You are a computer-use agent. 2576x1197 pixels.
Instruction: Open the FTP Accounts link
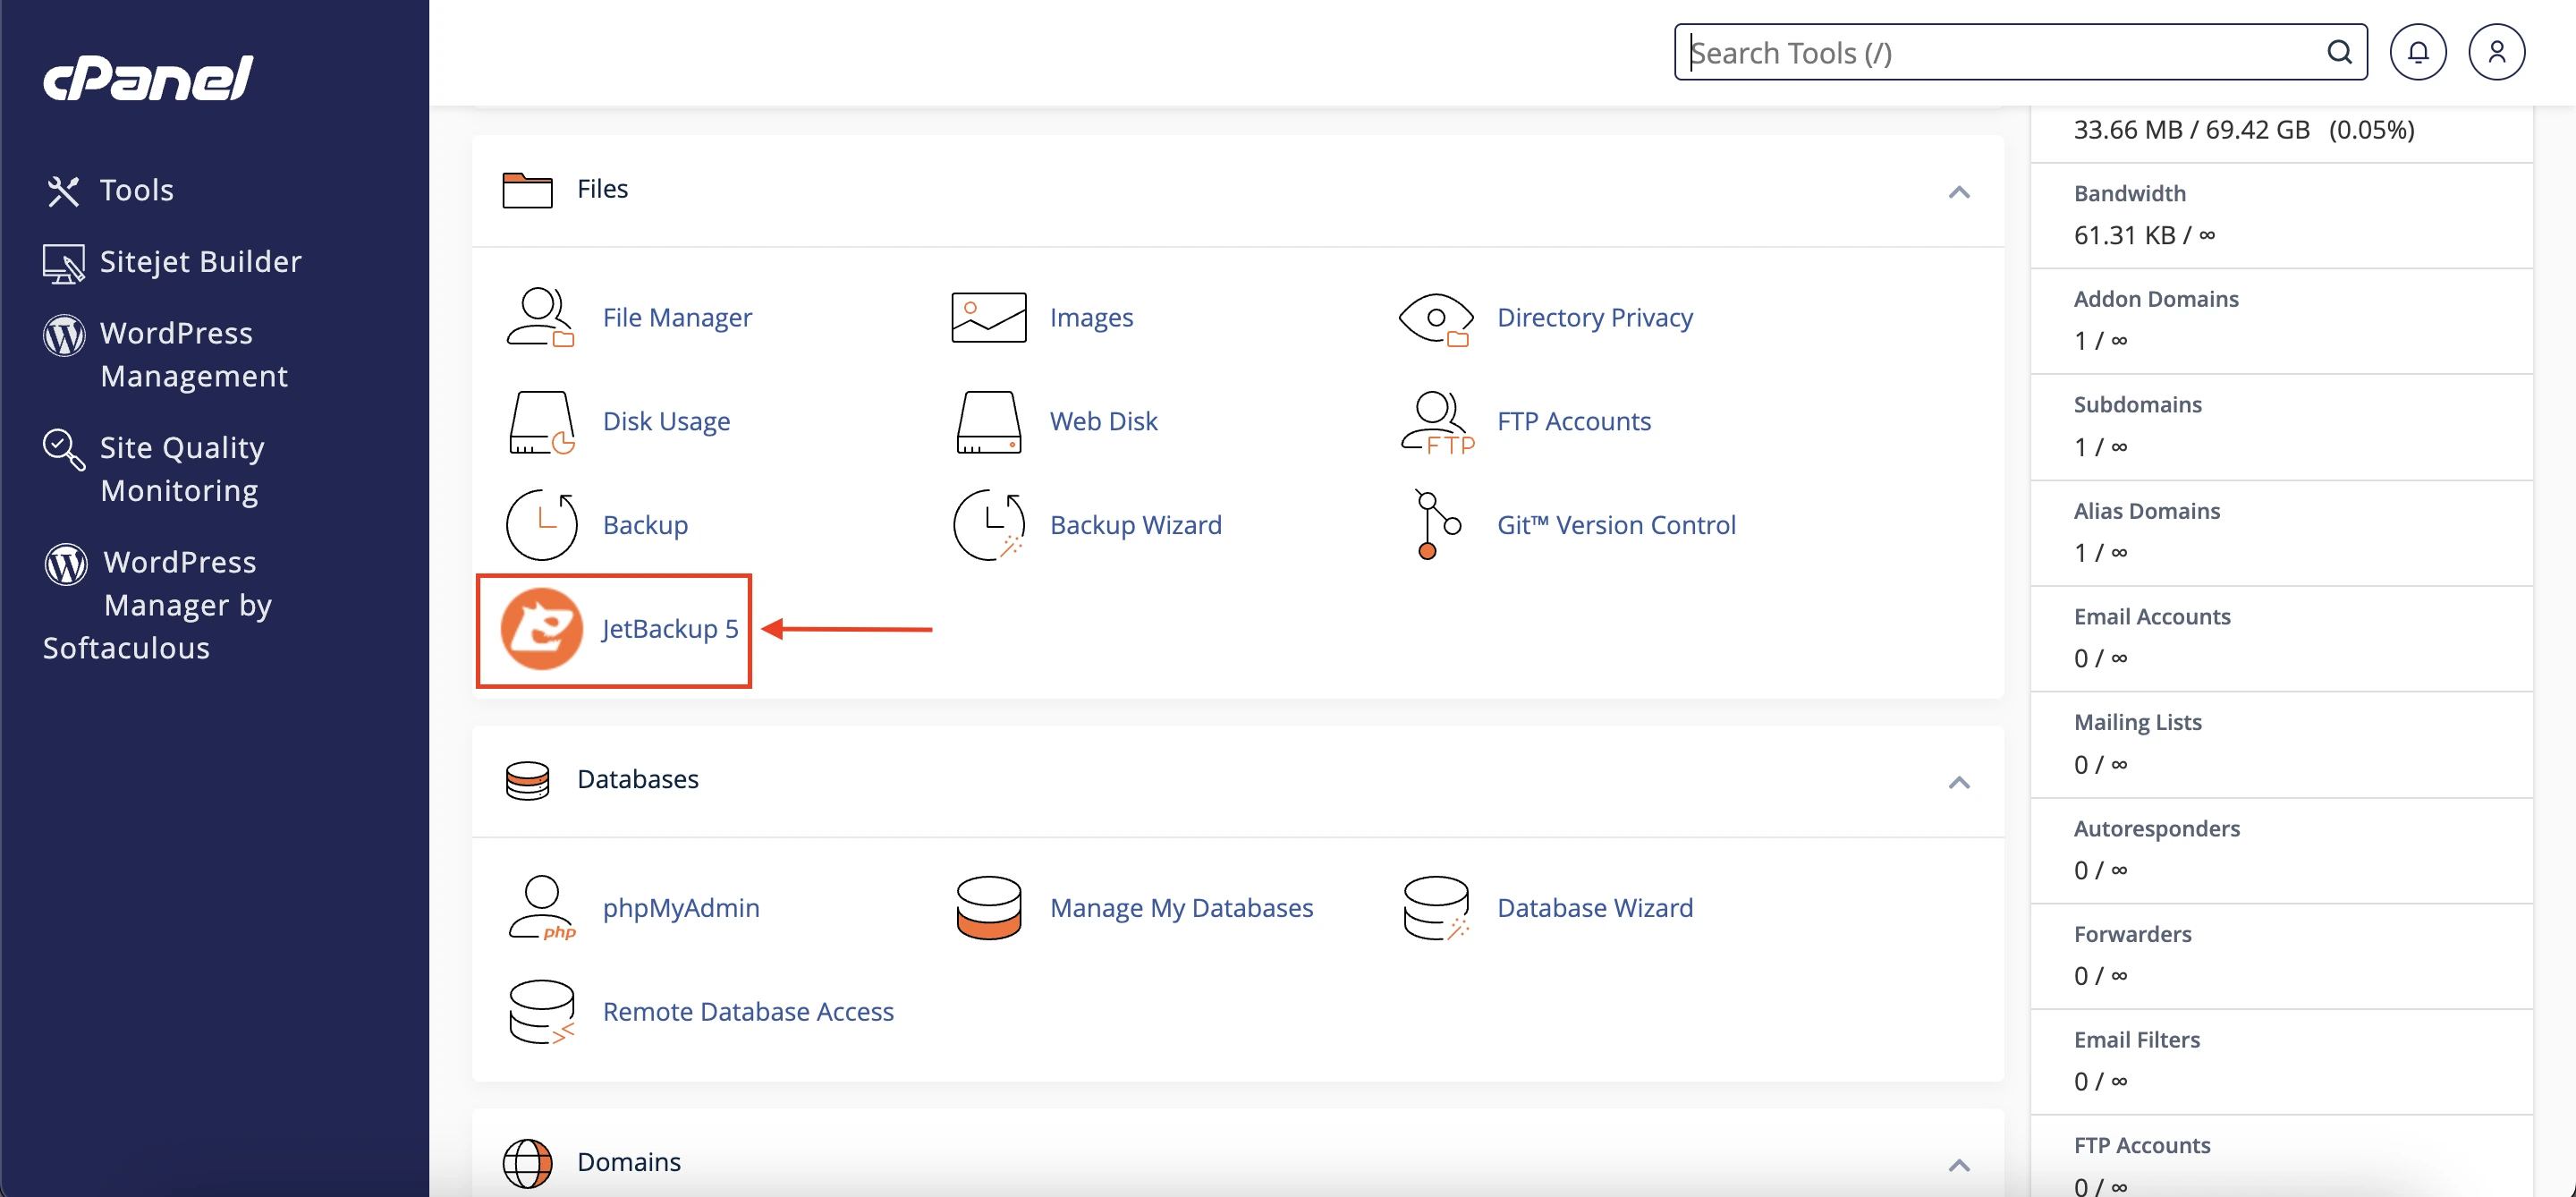[1573, 421]
